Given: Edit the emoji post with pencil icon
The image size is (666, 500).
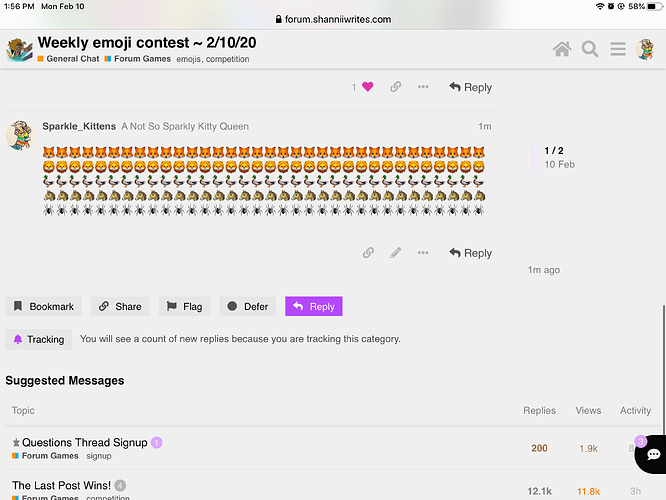Looking at the screenshot, I should 395,253.
